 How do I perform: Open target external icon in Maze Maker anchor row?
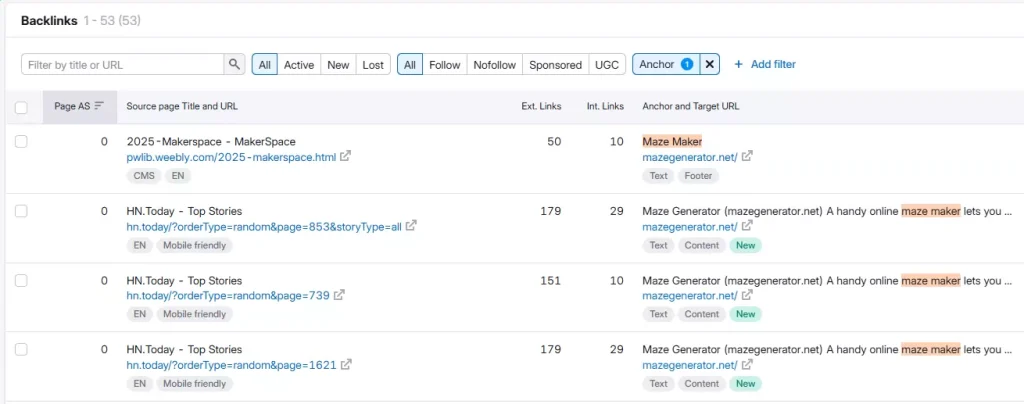click(747, 157)
